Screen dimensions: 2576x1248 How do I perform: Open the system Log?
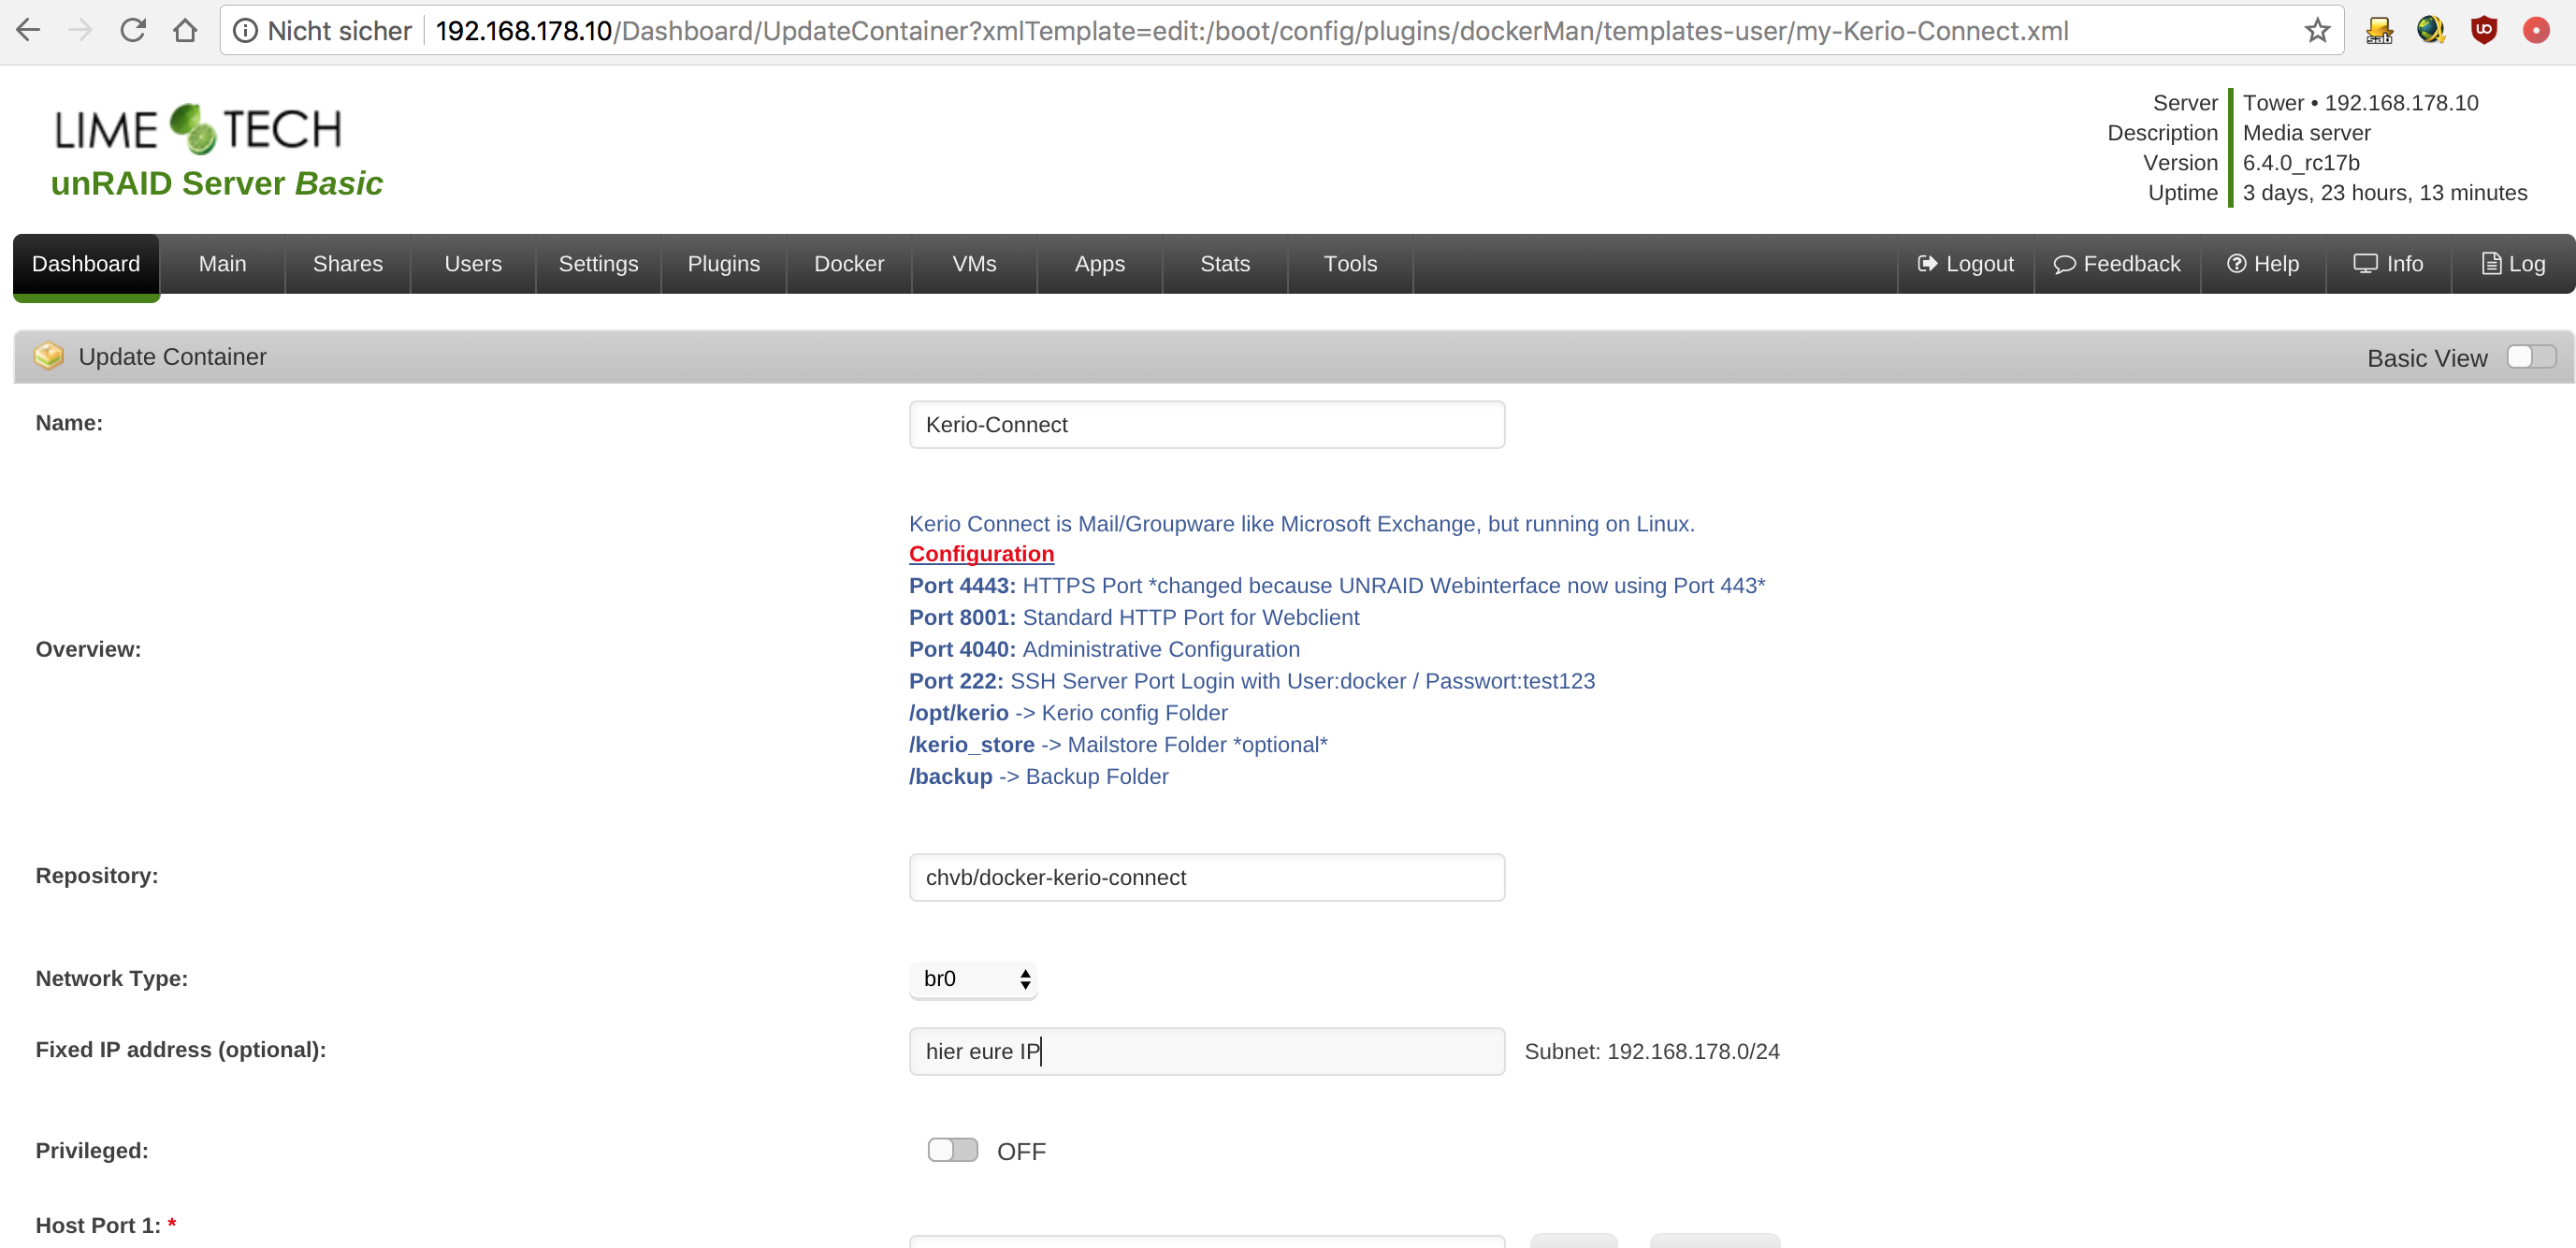(x=2513, y=264)
